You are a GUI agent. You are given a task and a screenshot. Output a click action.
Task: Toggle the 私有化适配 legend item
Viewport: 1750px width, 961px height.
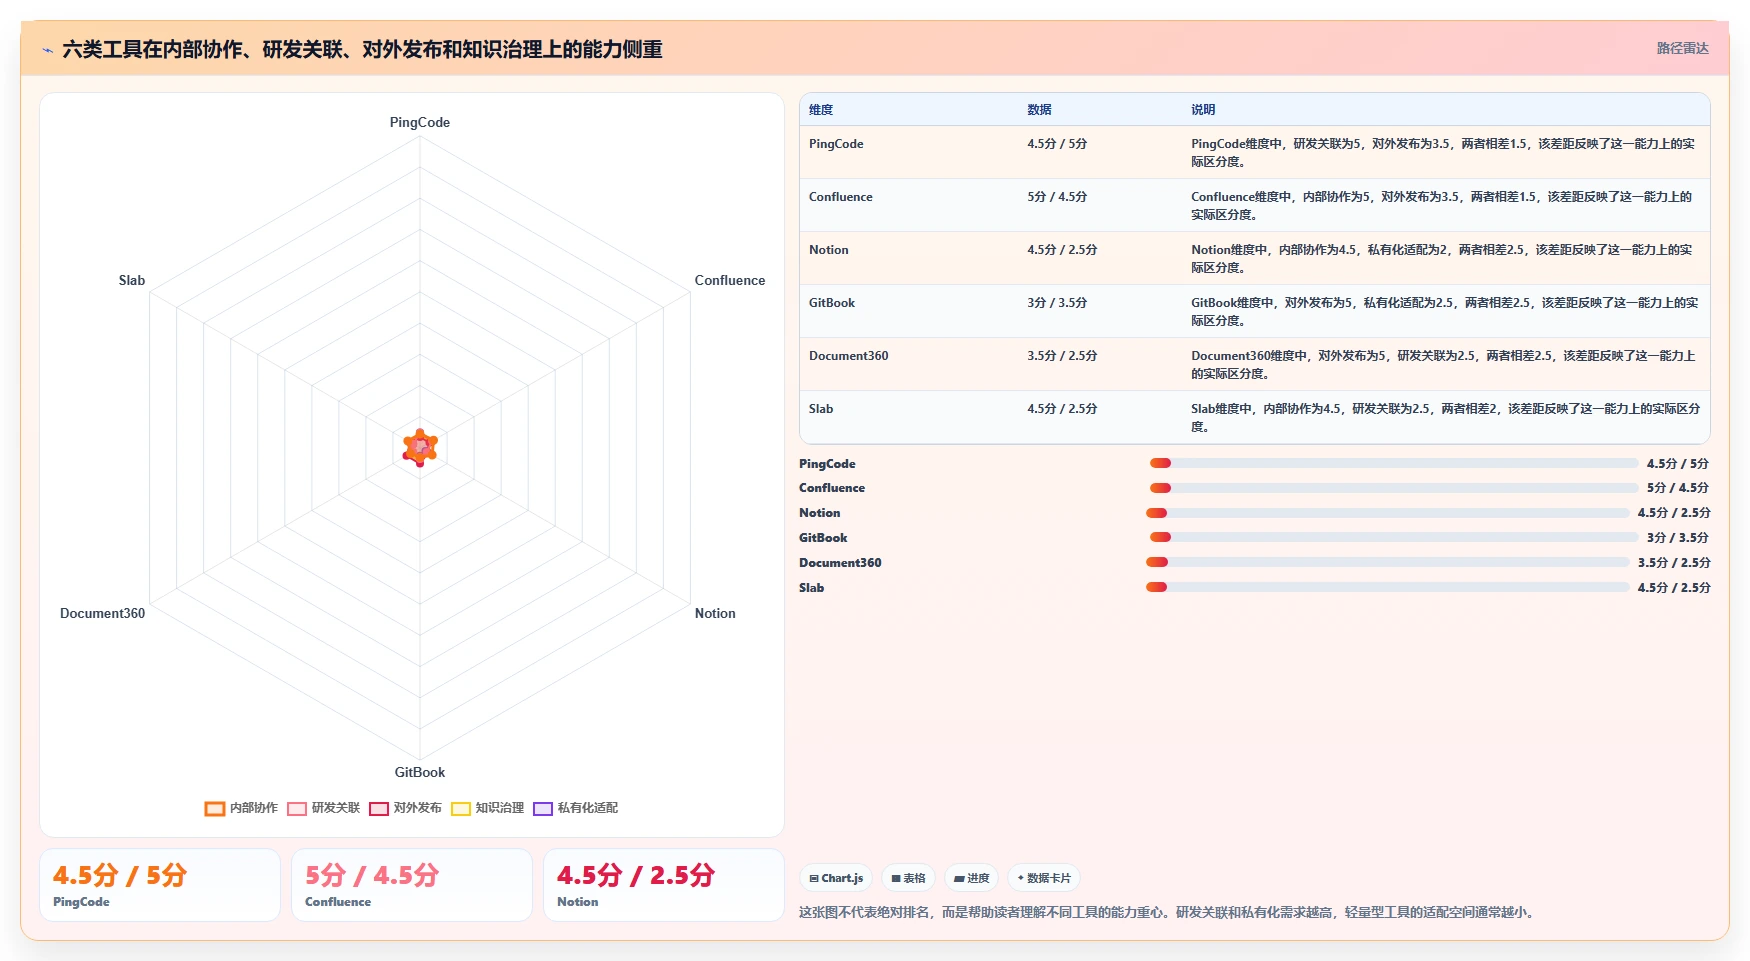tap(576, 808)
